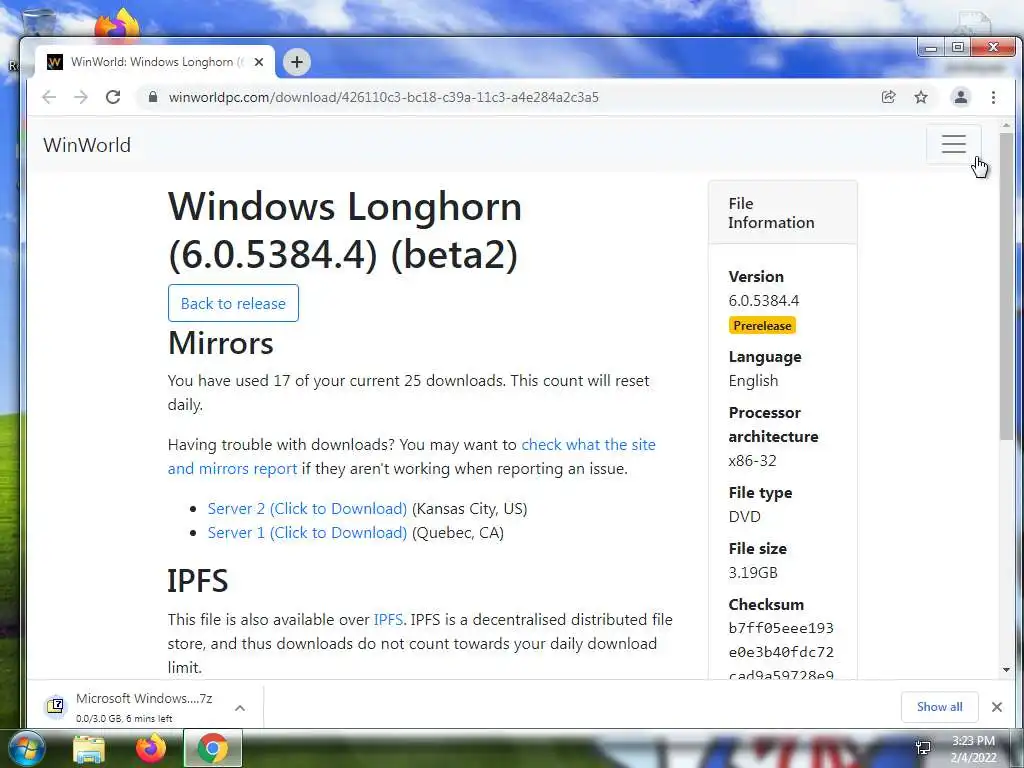The width and height of the screenshot is (1024, 768).
Task: Bookmark this page with the star icon
Action: click(921, 97)
